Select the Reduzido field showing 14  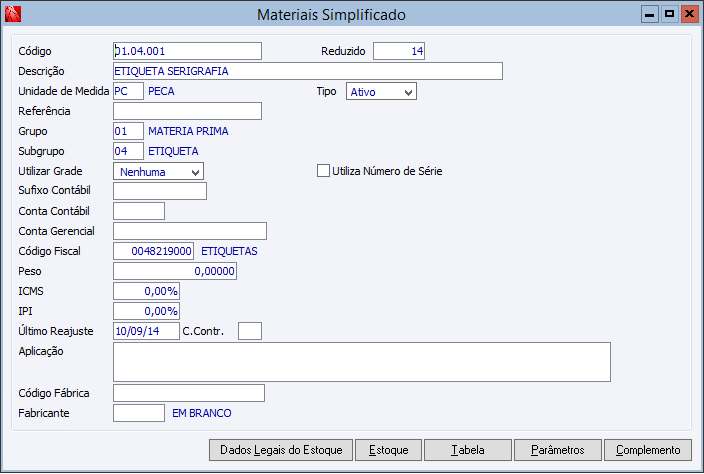[x=399, y=51]
